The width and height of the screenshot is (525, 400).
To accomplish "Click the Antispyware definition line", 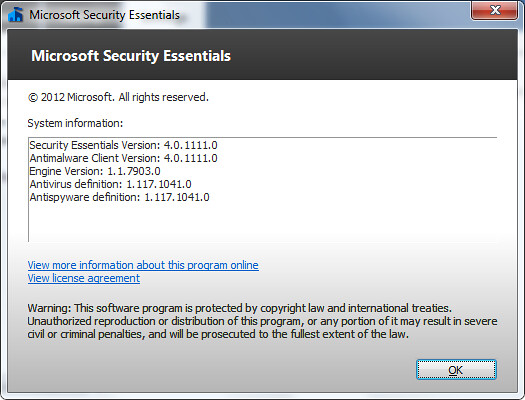I will [119, 197].
